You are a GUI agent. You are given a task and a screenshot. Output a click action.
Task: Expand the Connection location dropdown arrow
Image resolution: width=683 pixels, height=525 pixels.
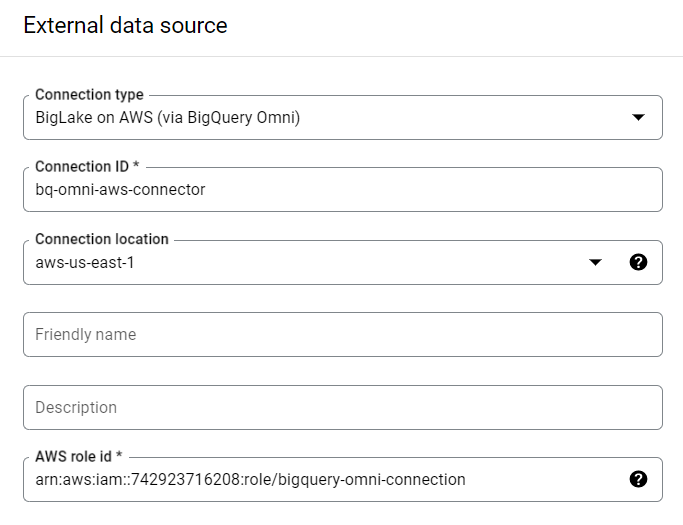[595, 262]
